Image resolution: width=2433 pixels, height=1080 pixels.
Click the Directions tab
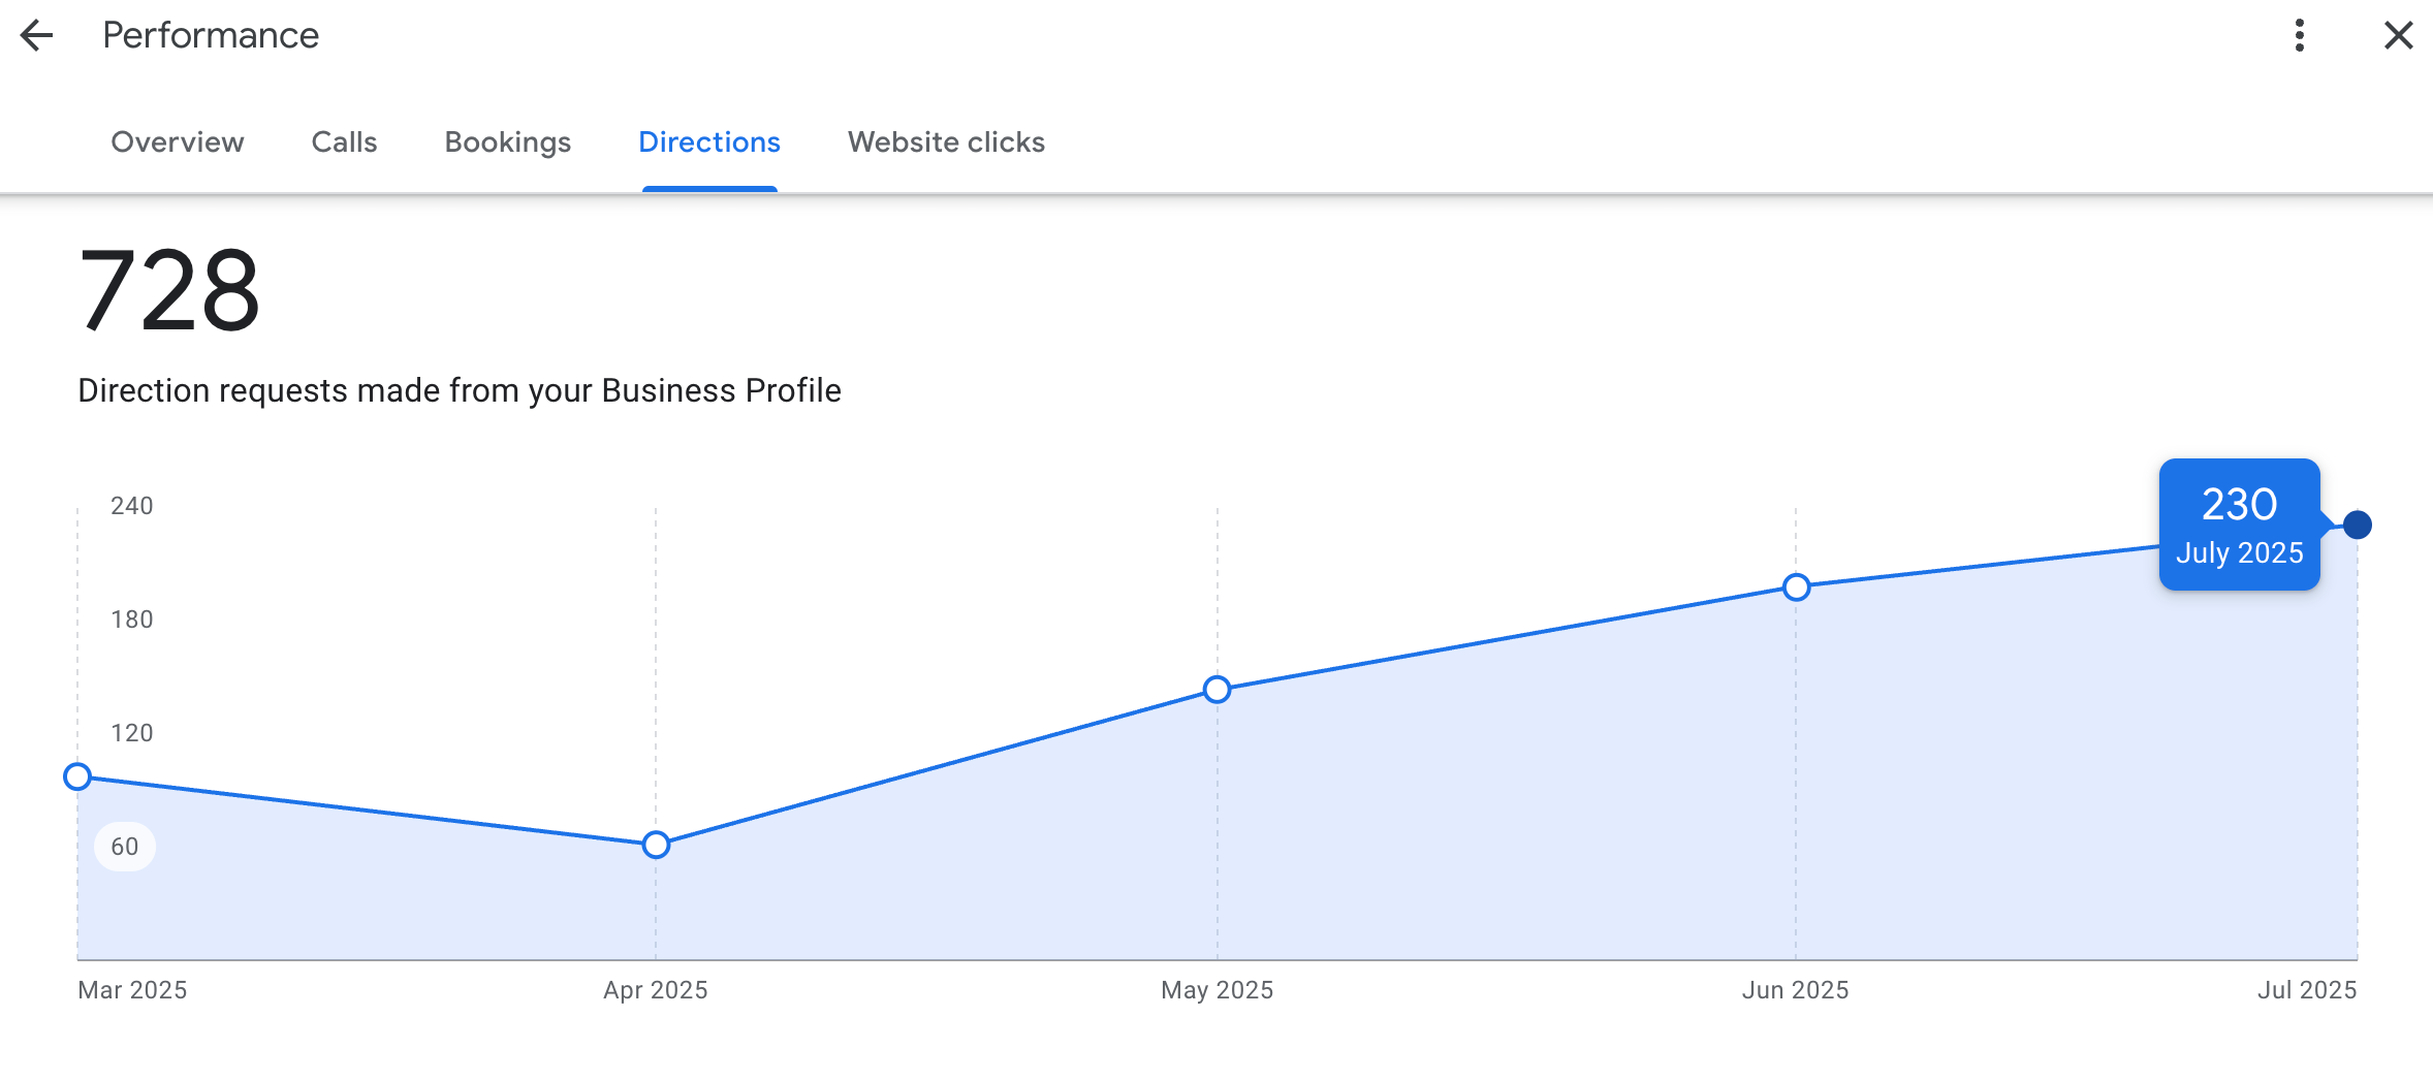[x=709, y=143]
